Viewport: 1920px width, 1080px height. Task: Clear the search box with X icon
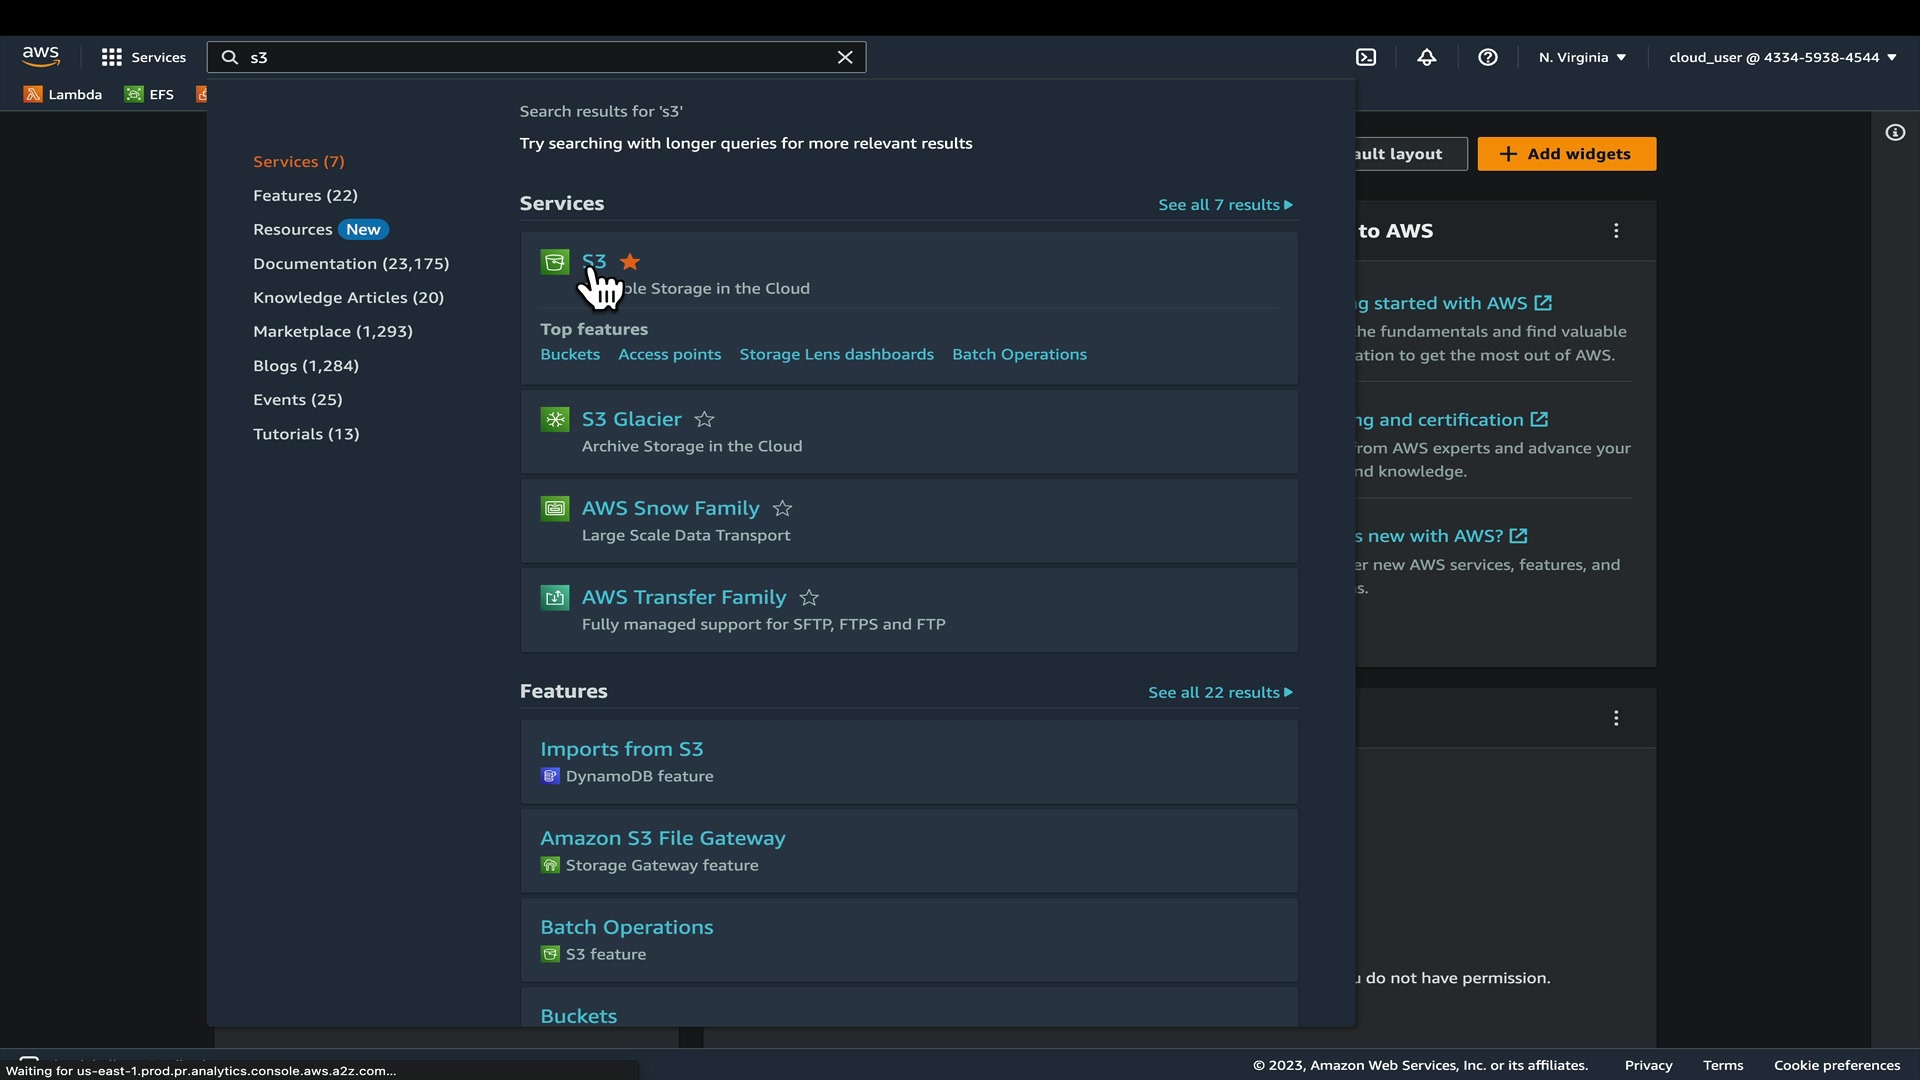(x=845, y=58)
